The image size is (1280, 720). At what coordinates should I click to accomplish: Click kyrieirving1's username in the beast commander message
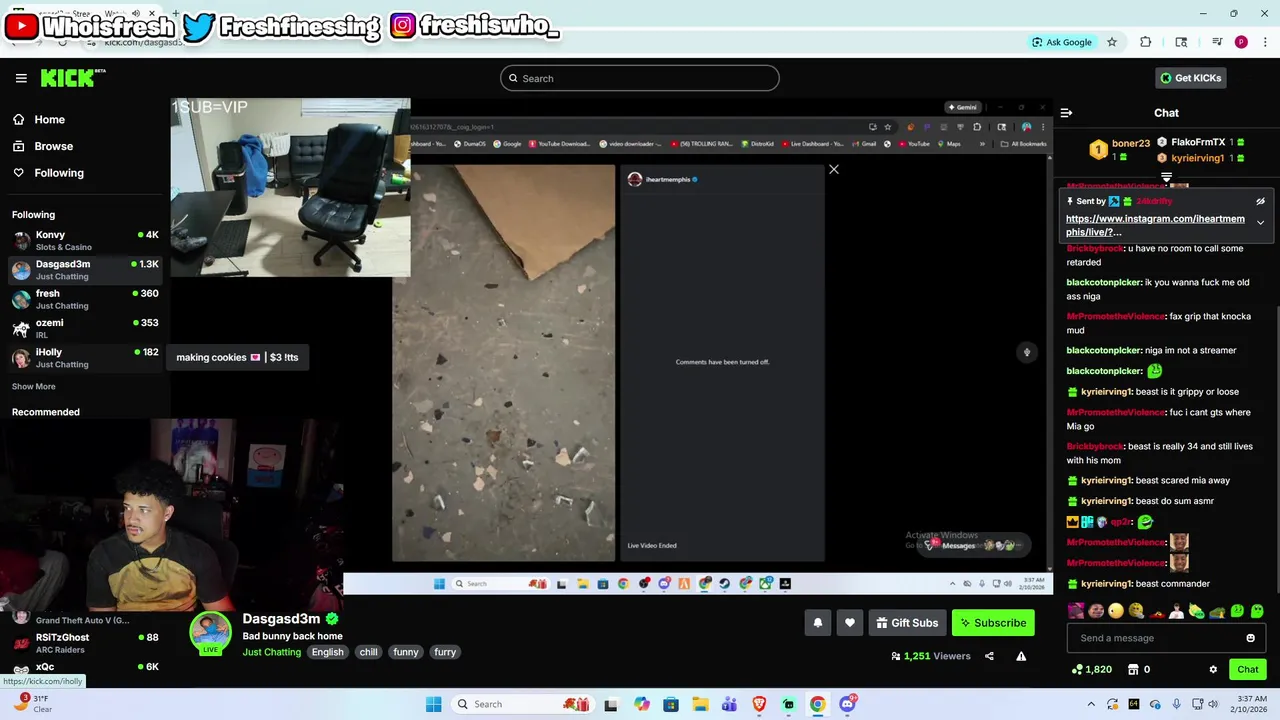click(x=1107, y=584)
